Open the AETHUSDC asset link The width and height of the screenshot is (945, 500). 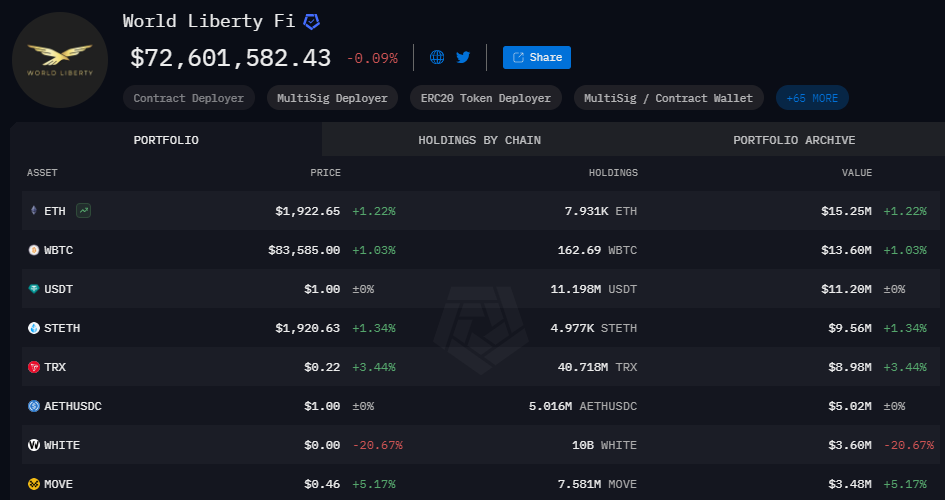73,406
